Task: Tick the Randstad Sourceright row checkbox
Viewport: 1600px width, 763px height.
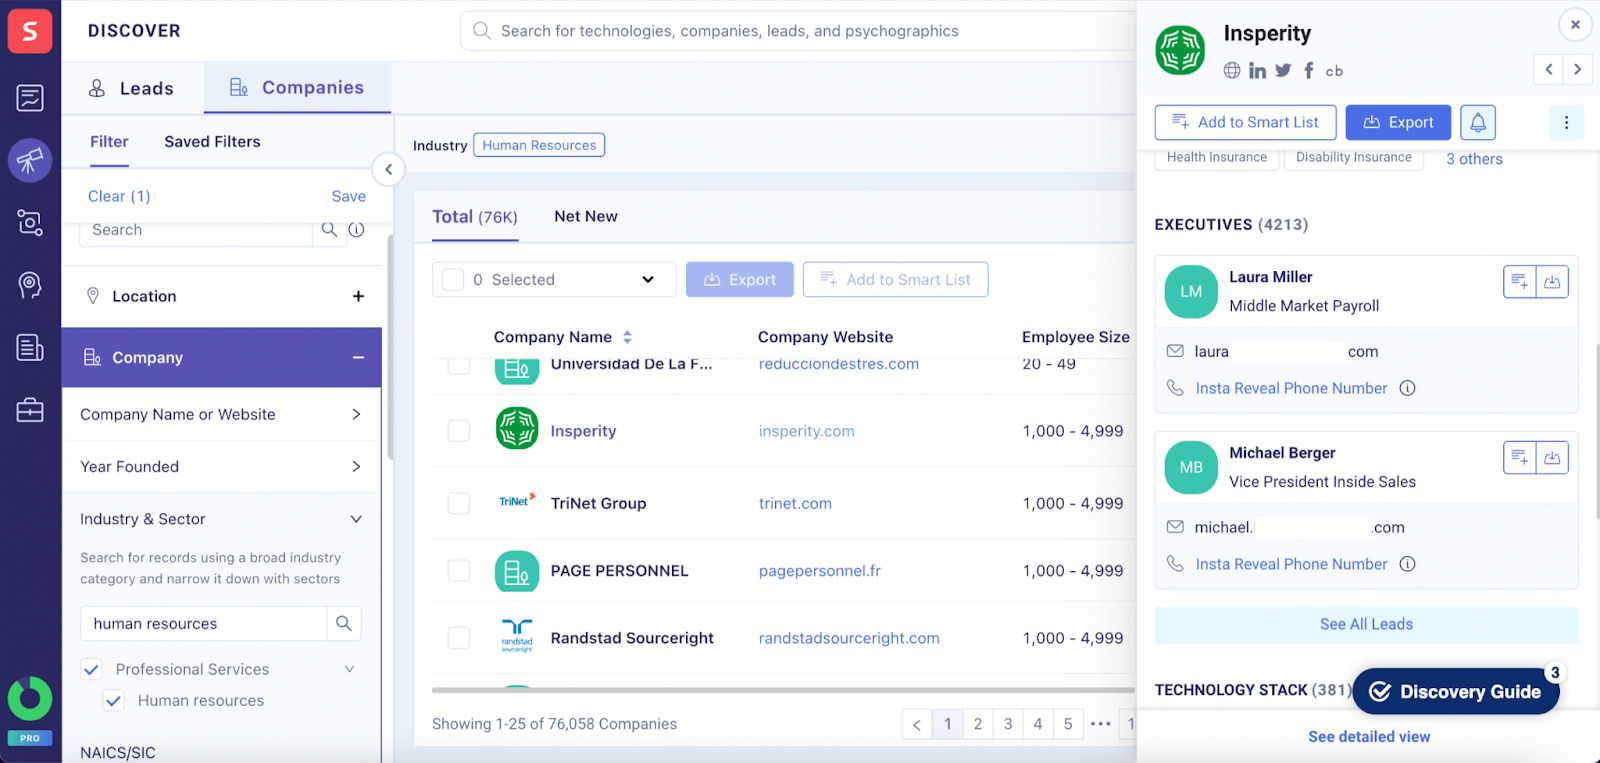Action: point(459,638)
